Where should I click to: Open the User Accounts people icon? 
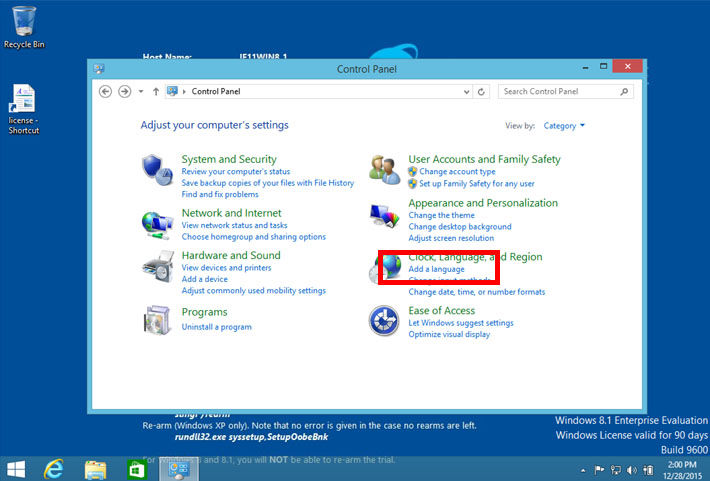pos(384,169)
